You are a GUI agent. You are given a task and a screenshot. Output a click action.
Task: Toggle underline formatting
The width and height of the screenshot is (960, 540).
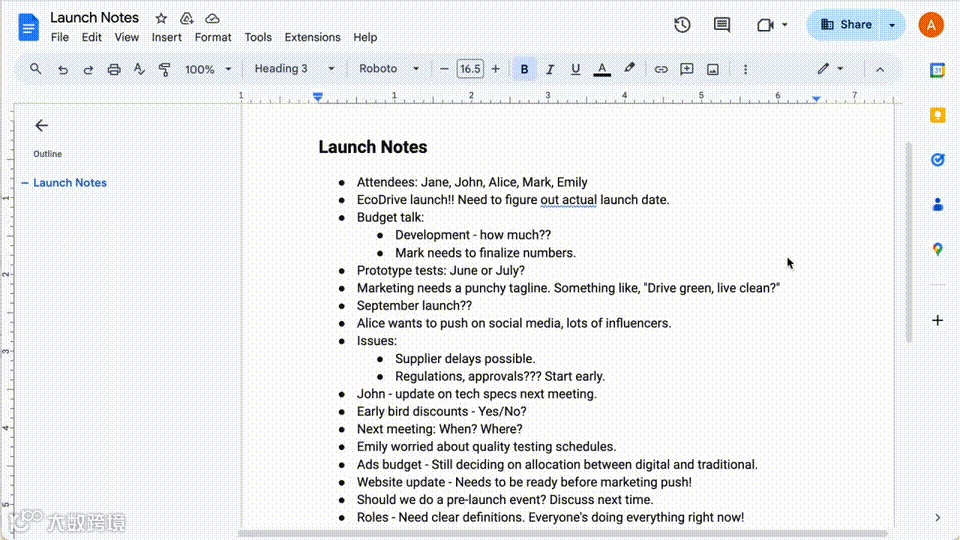pyautogui.click(x=575, y=69)
